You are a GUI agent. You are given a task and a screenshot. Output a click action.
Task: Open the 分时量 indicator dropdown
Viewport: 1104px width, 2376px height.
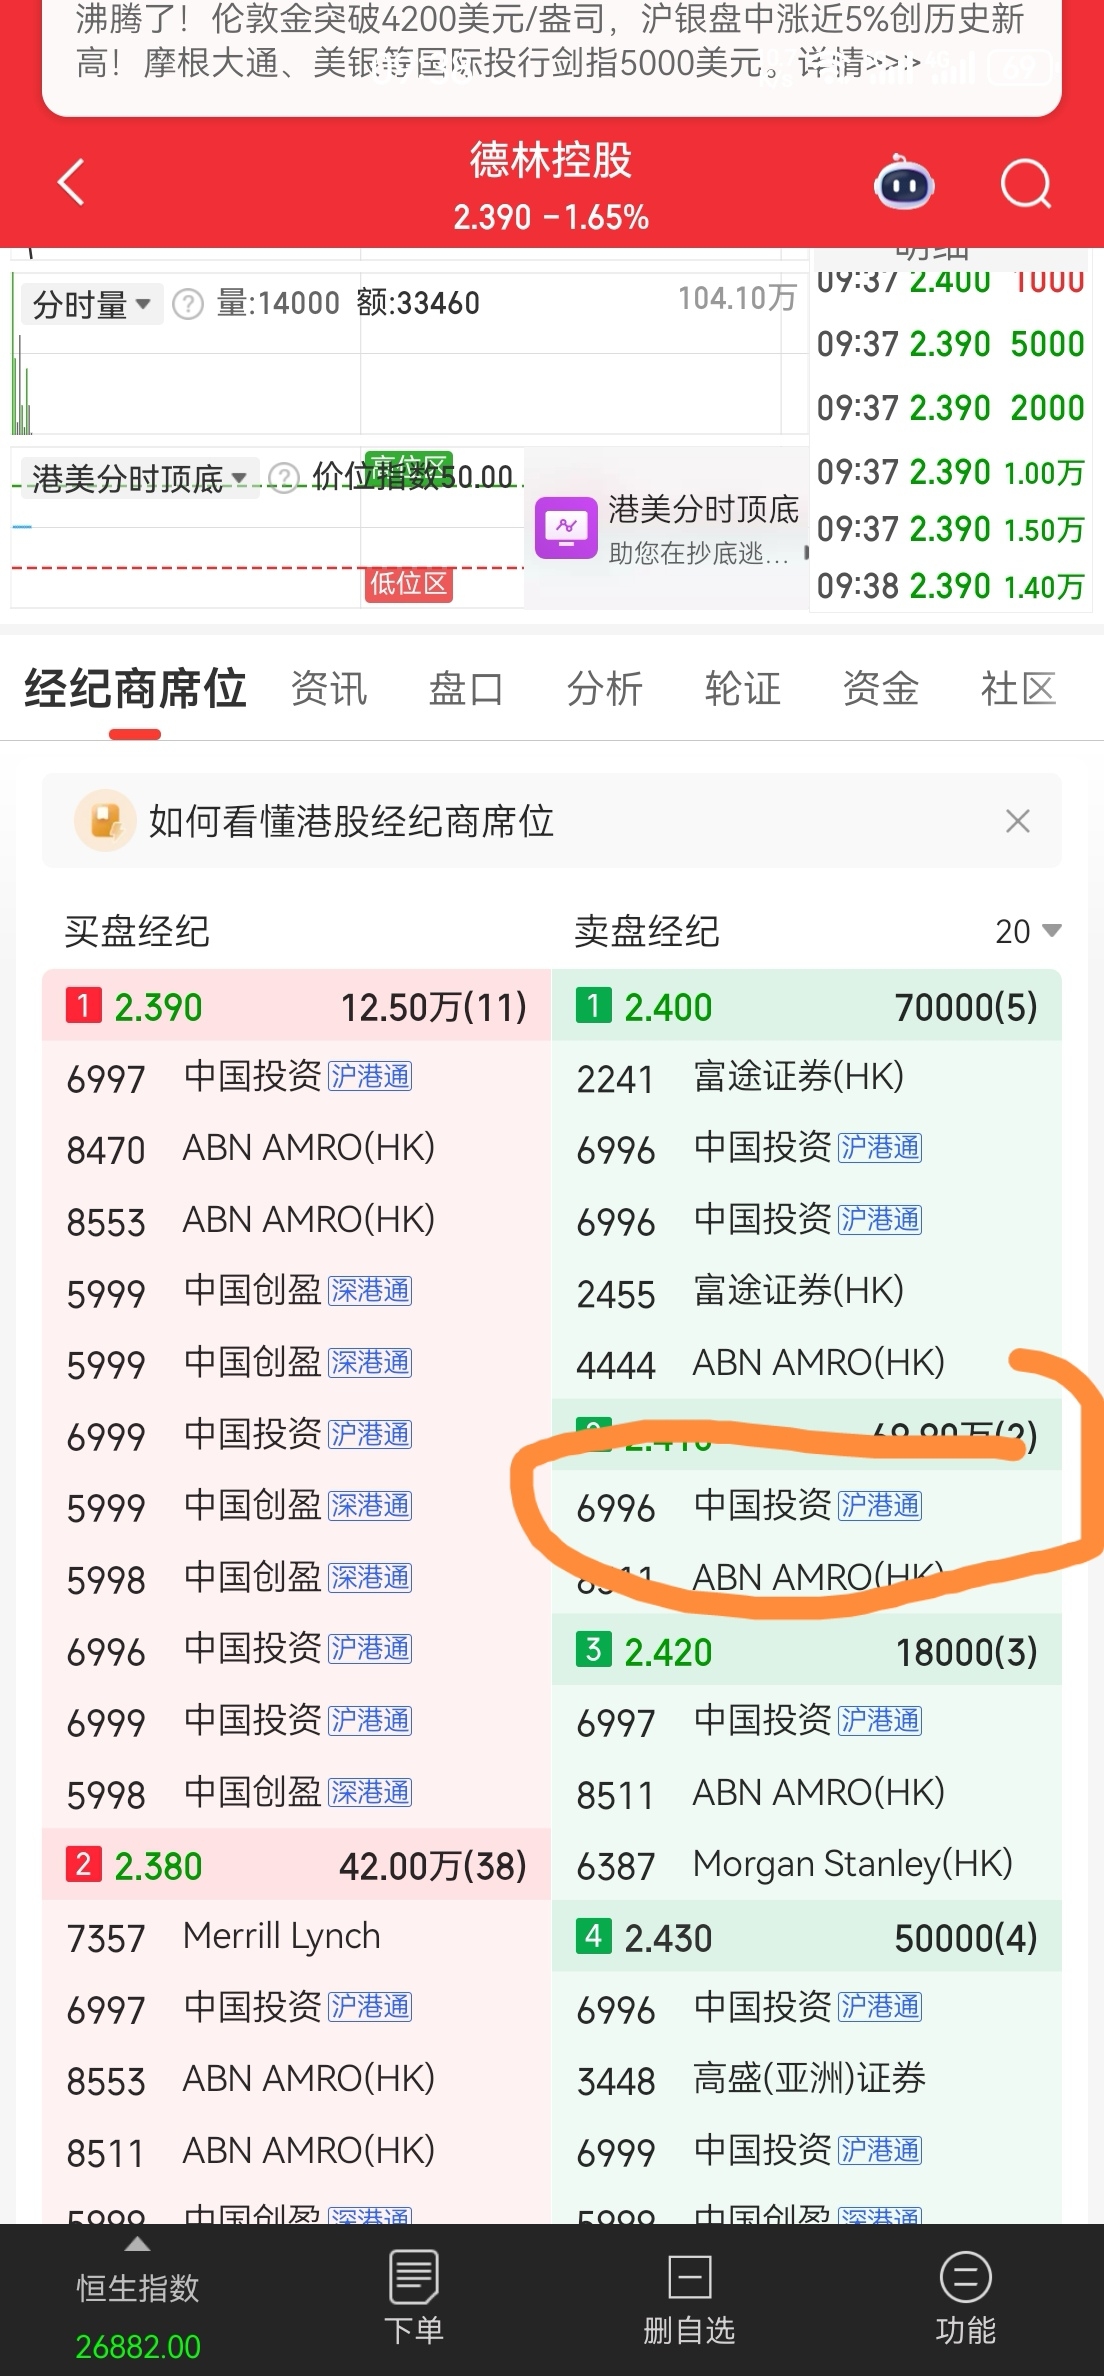click(91, 303)
